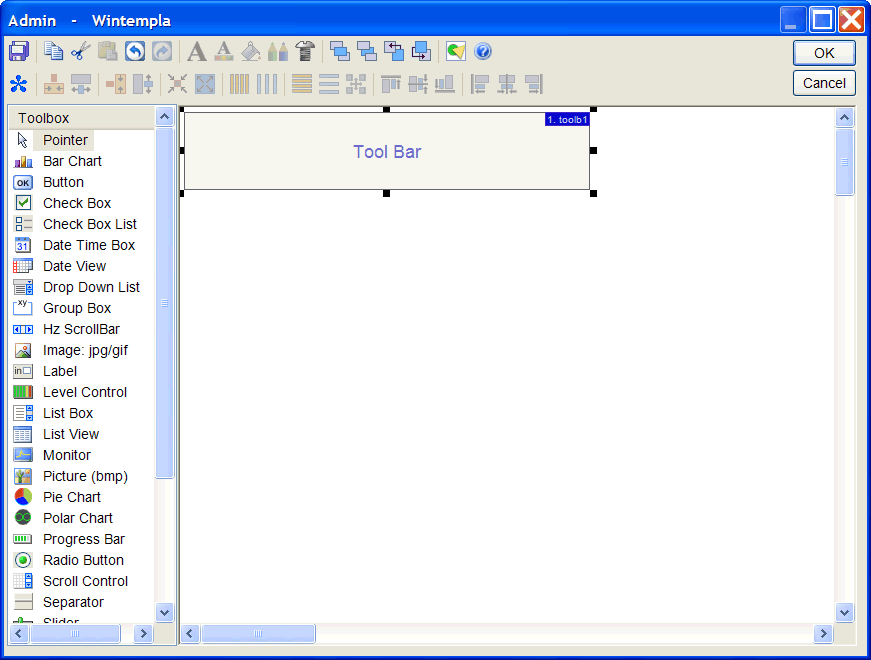The height and width of the screenshot is (660, 871).
Task: Click the colored pencils icon
Action: (278, 52)
